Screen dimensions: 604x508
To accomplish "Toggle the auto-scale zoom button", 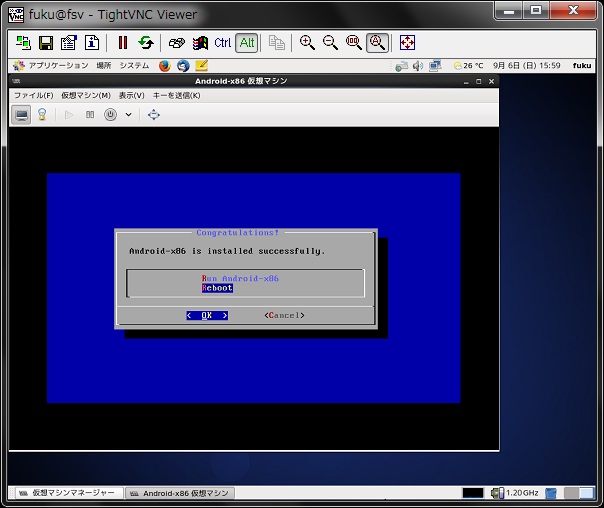I will tap(377, 43).
